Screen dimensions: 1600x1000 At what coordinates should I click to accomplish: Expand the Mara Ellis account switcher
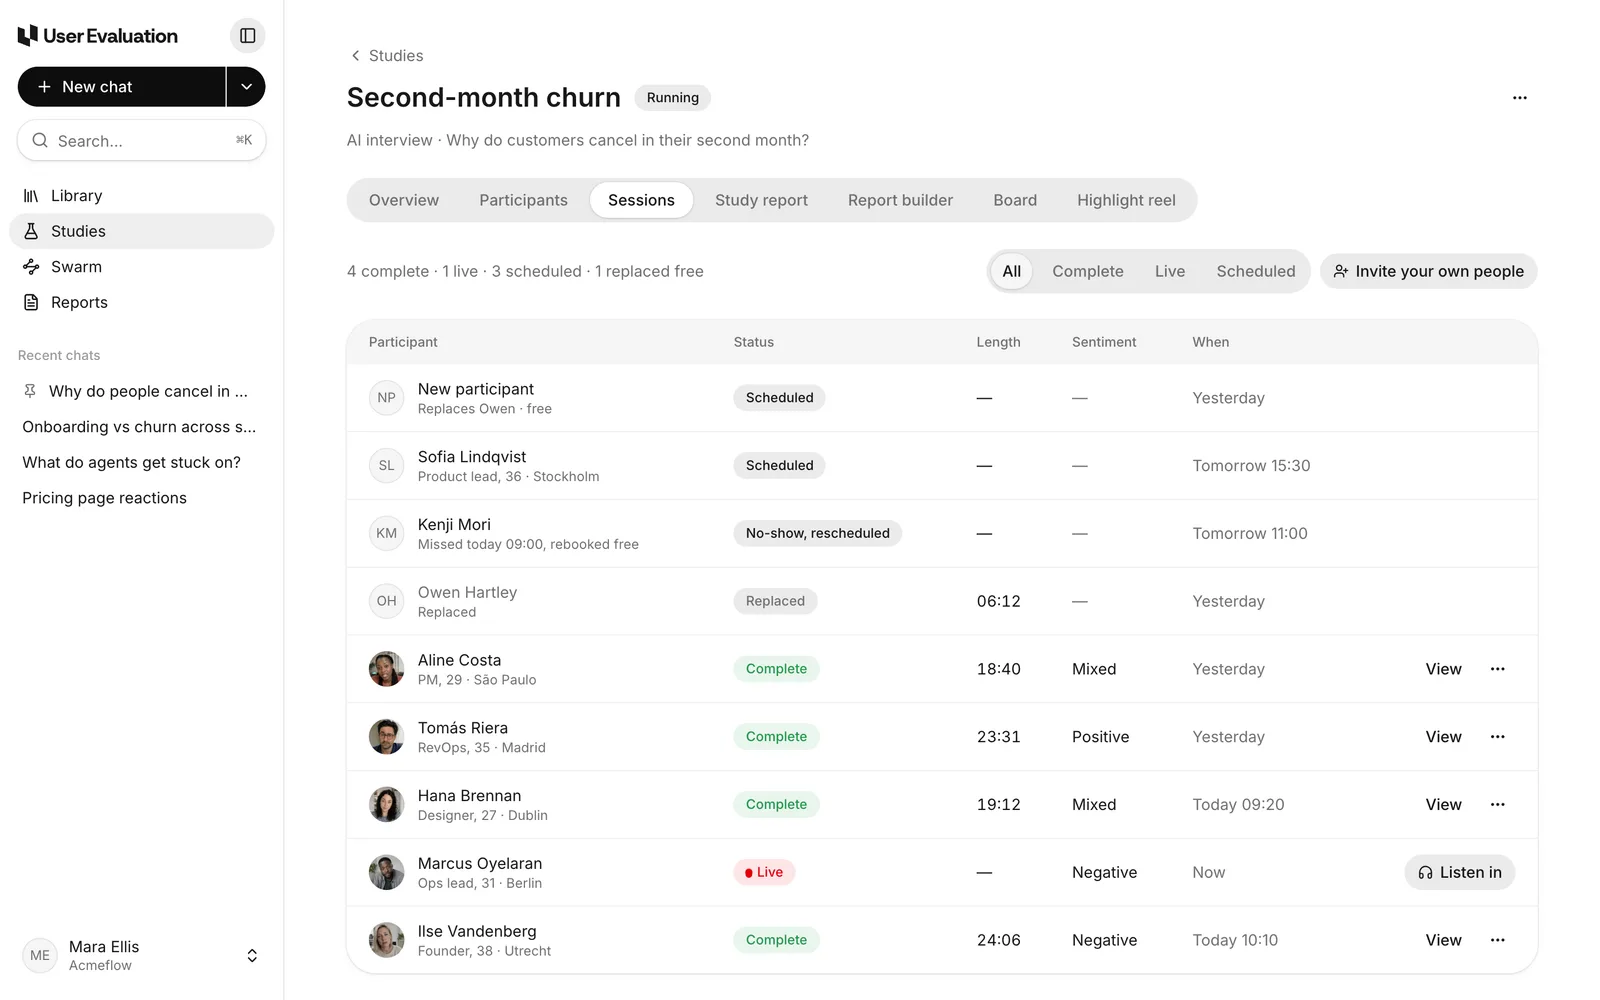tap(142, 955)
